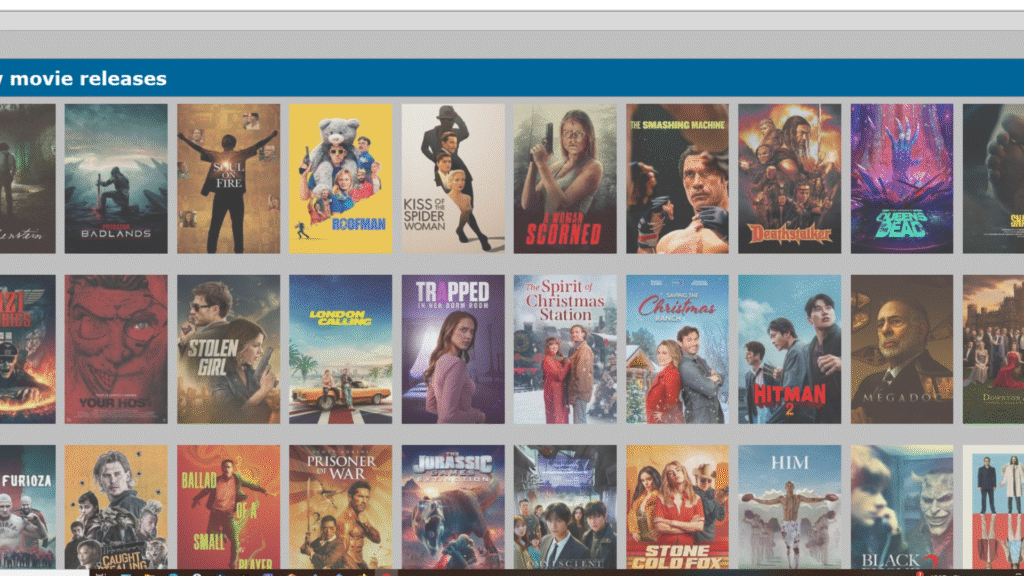Select the Soul on Fire poster
Screen dimensions: 1024x576
coord(228,178)
